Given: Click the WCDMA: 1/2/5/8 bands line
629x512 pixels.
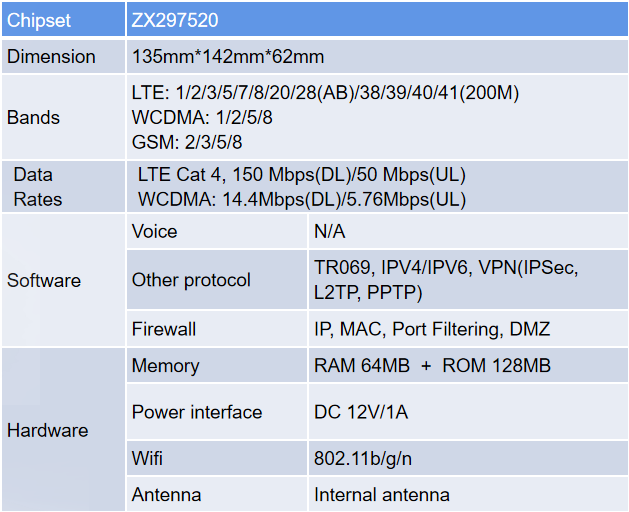Looking at the screenshot, I should pos(202,118).
